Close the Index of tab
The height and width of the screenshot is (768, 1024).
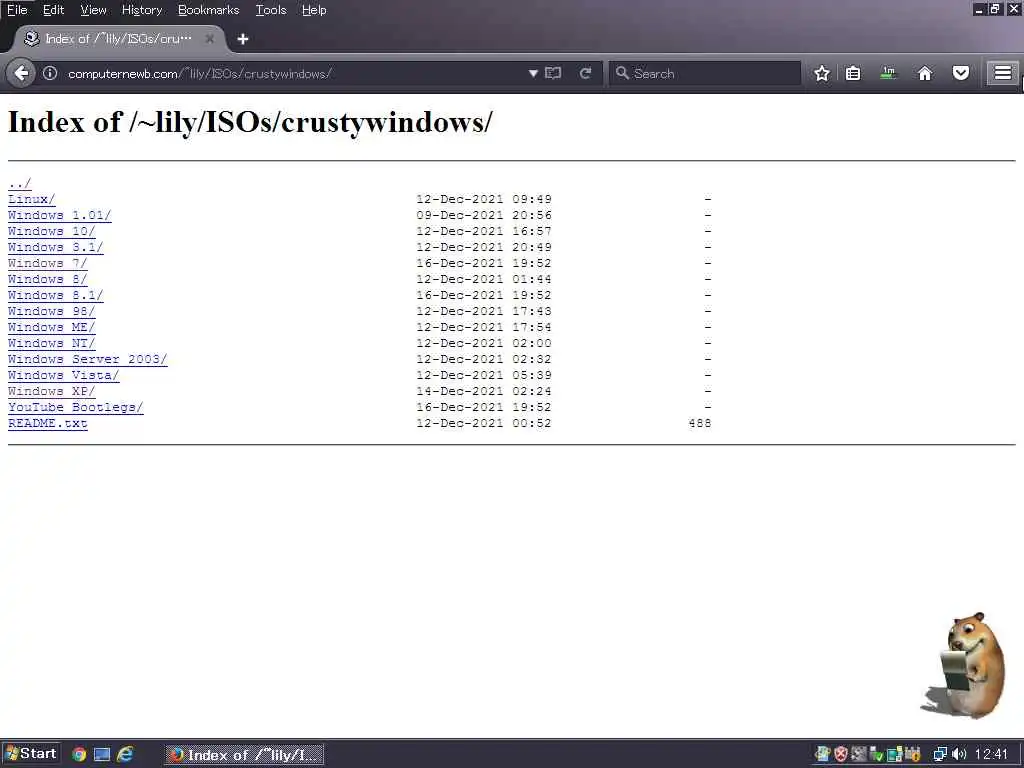(x=210, y=39)
